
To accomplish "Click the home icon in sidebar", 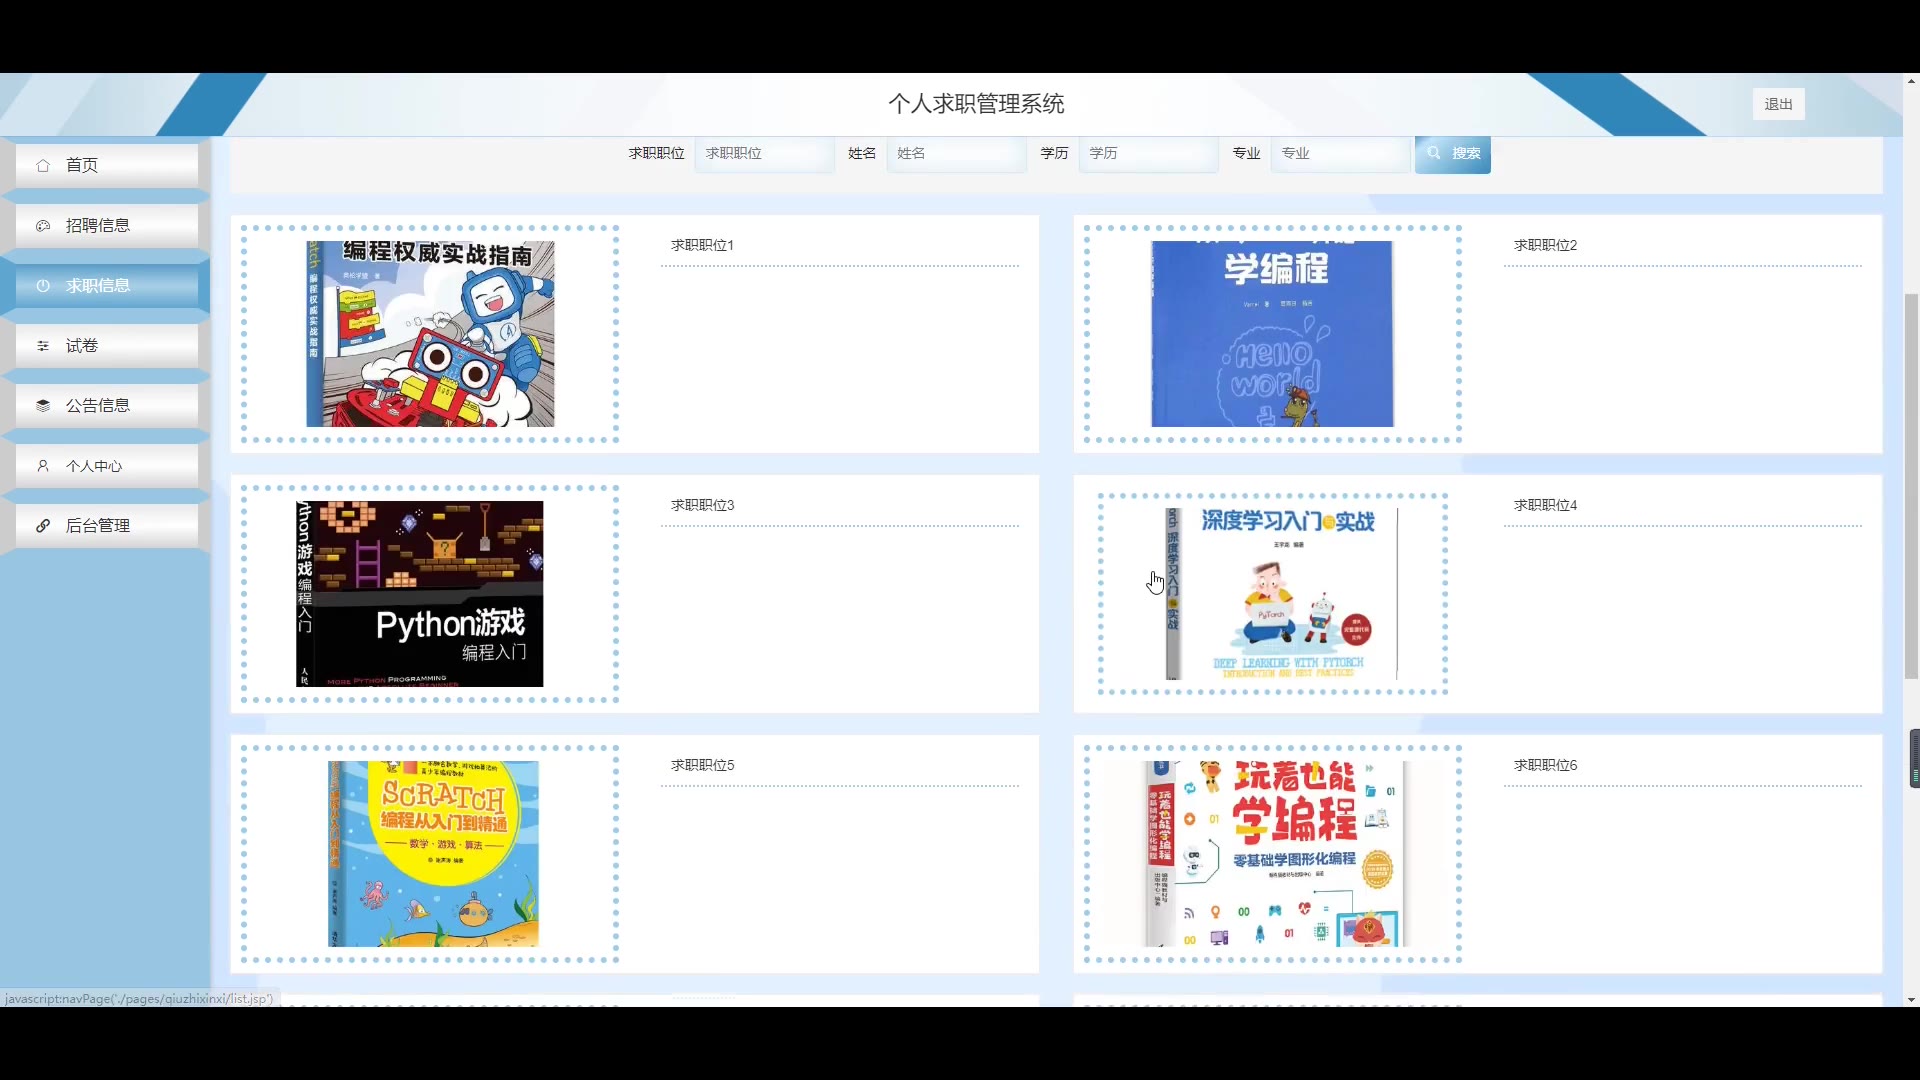I will coord(43,165).
